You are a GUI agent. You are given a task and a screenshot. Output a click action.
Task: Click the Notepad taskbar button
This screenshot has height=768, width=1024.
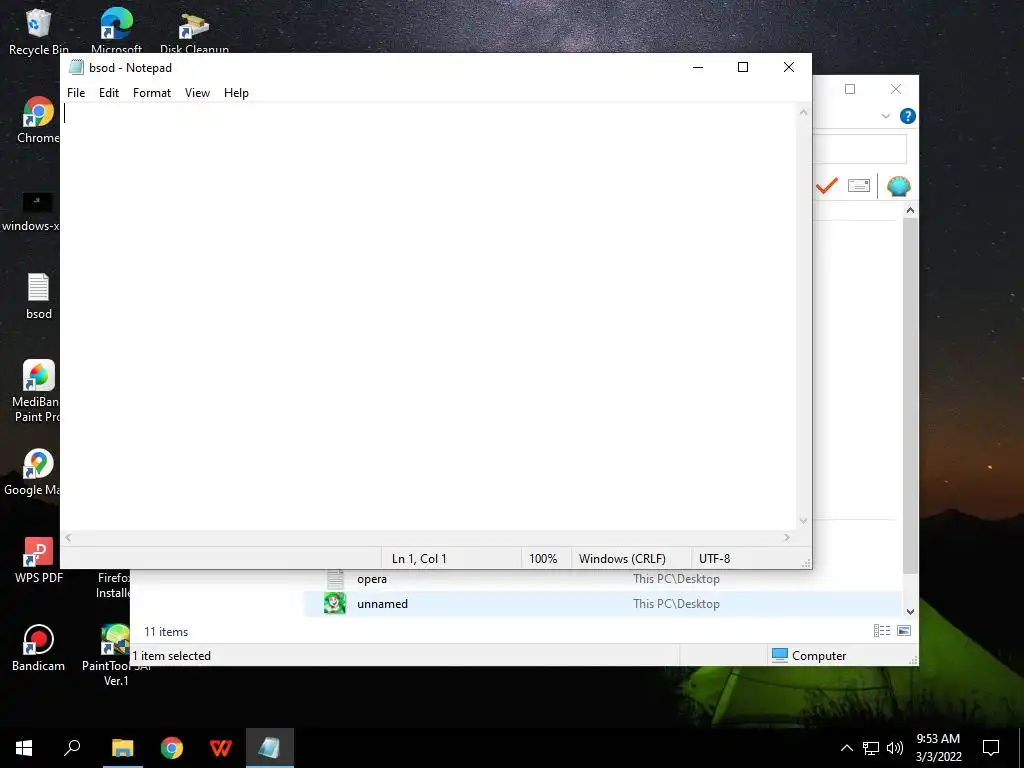270,748
